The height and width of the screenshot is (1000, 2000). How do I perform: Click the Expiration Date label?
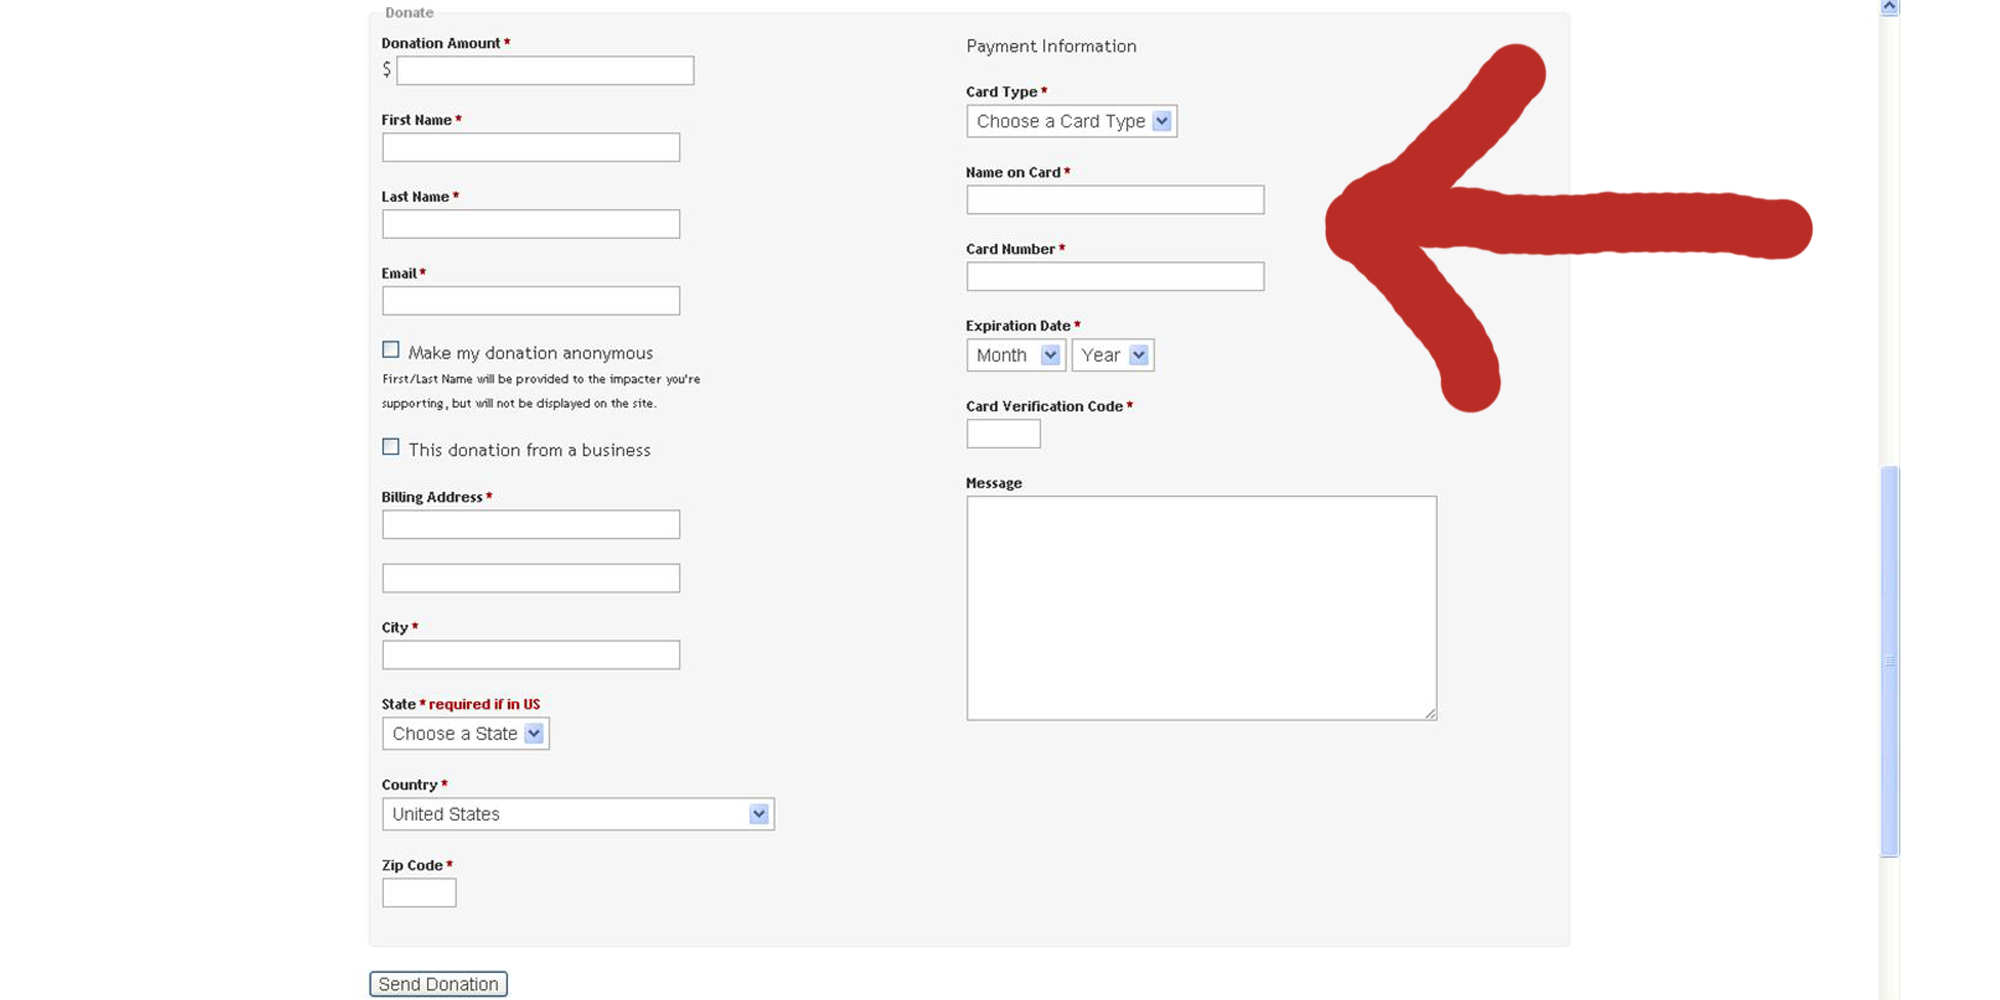click(x=1018, y=326)
